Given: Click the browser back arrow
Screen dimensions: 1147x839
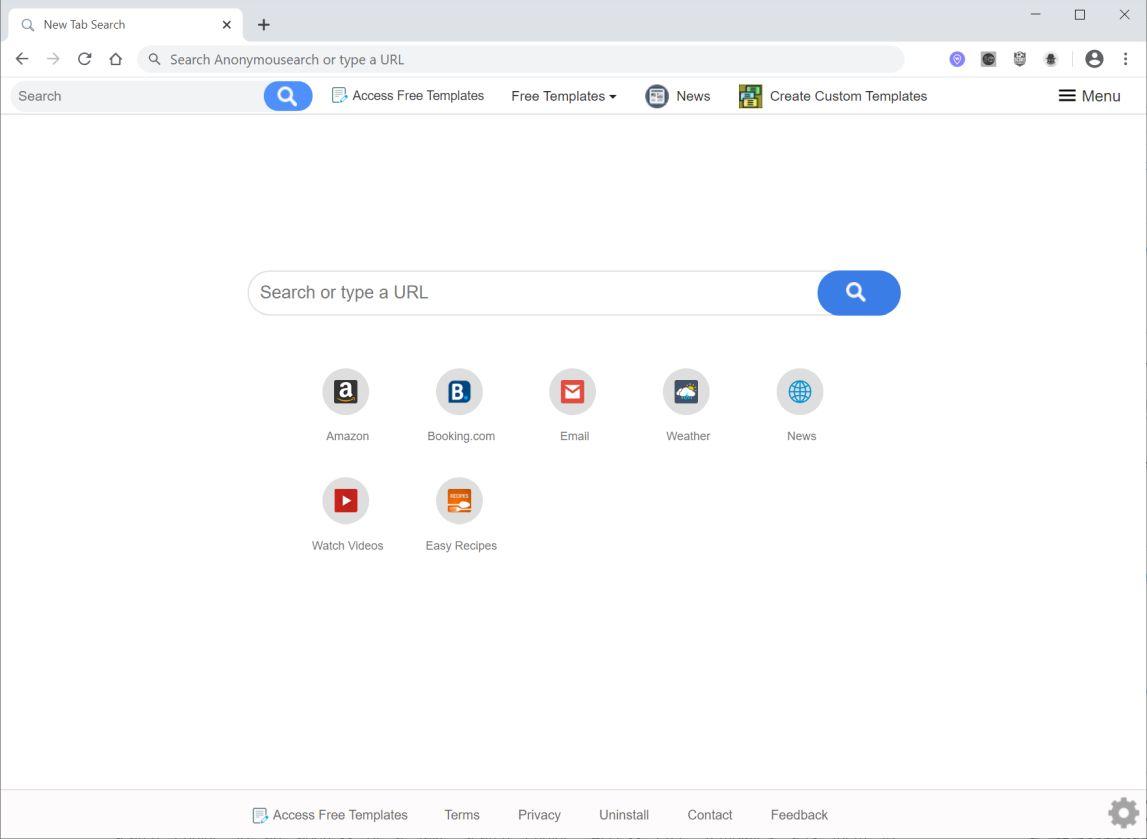Looking at the screenshot, I should [x=22, y=59].
